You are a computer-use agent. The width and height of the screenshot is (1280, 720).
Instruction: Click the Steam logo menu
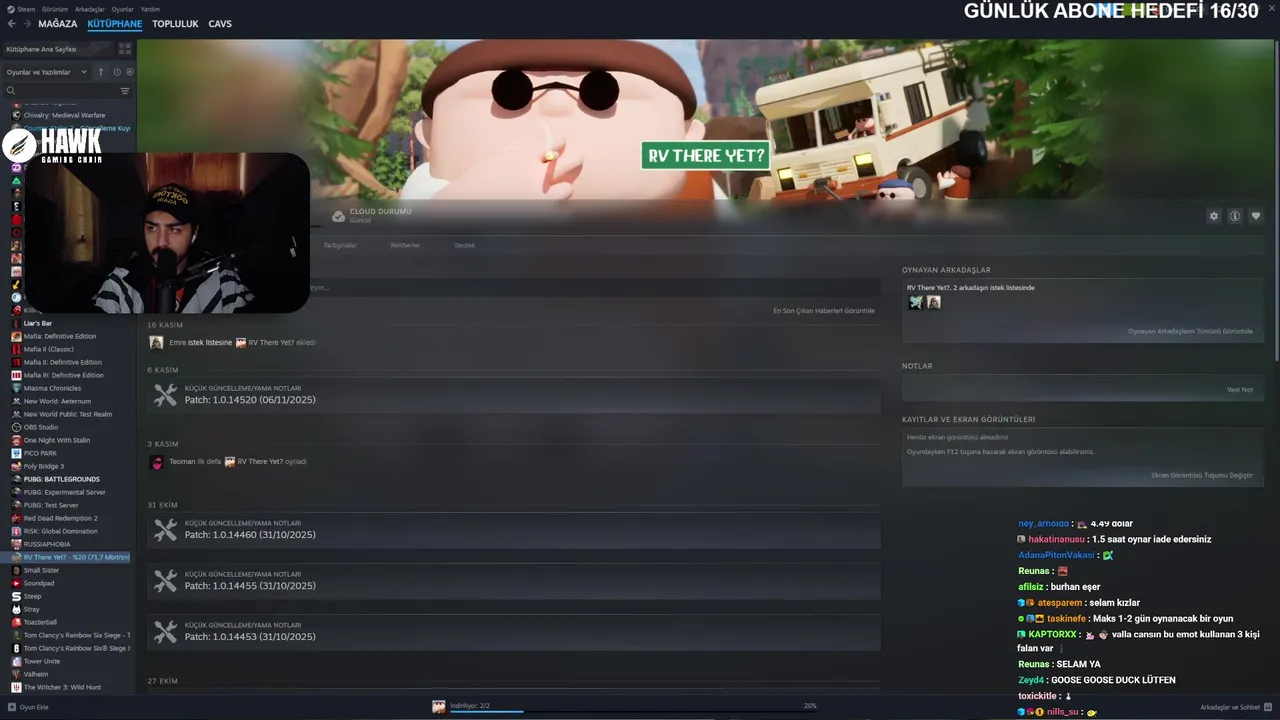[11, 9]
